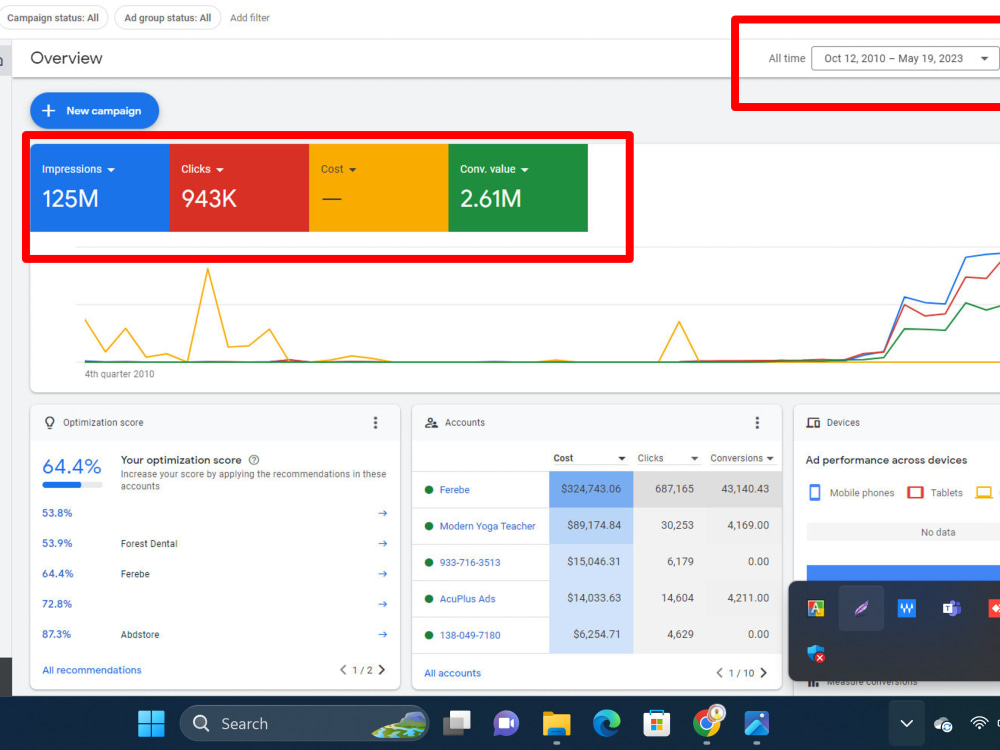Open Accounts card three-dot menu
1000x750 pixels.
757,422
